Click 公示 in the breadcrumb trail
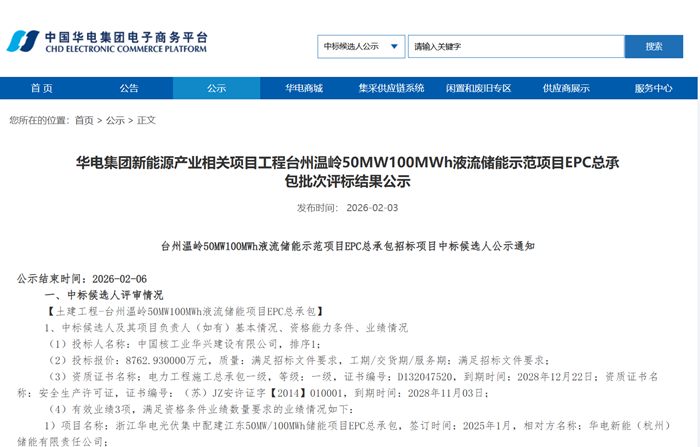The height and width of the screenshot is (447, 700). point(115,120)
